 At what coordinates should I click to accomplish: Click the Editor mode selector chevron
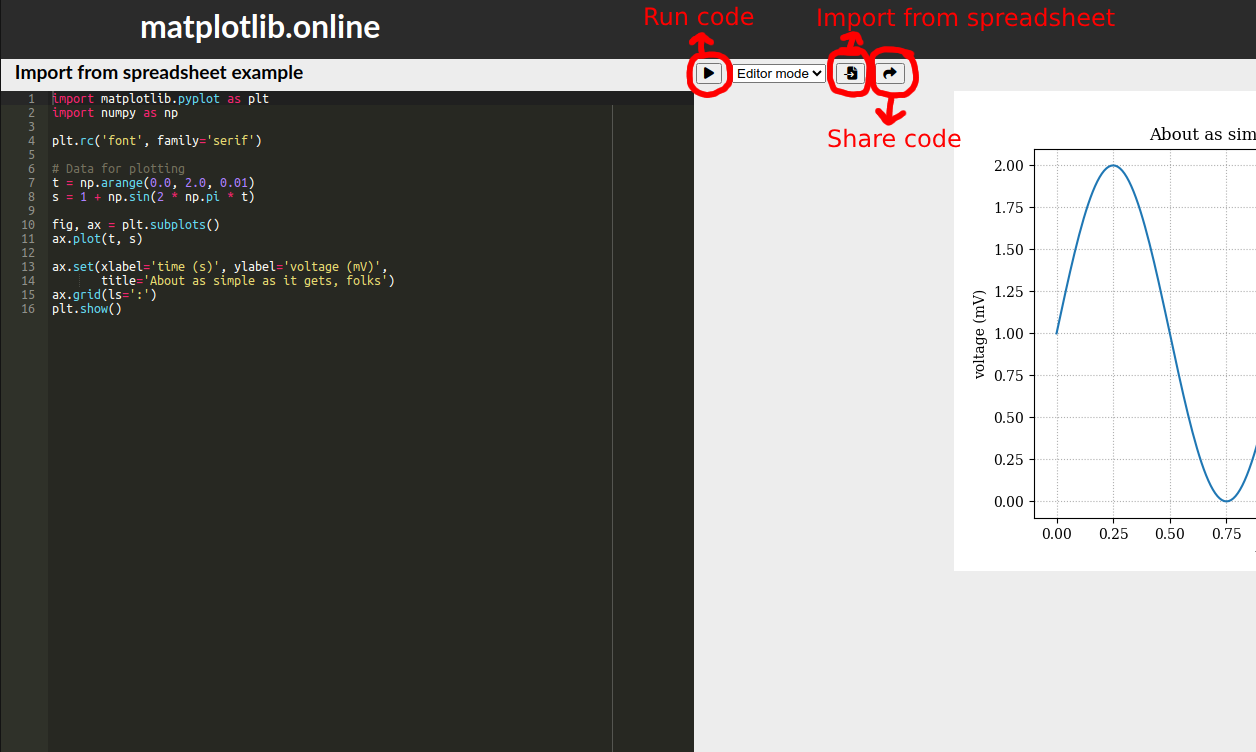(818, 72)
